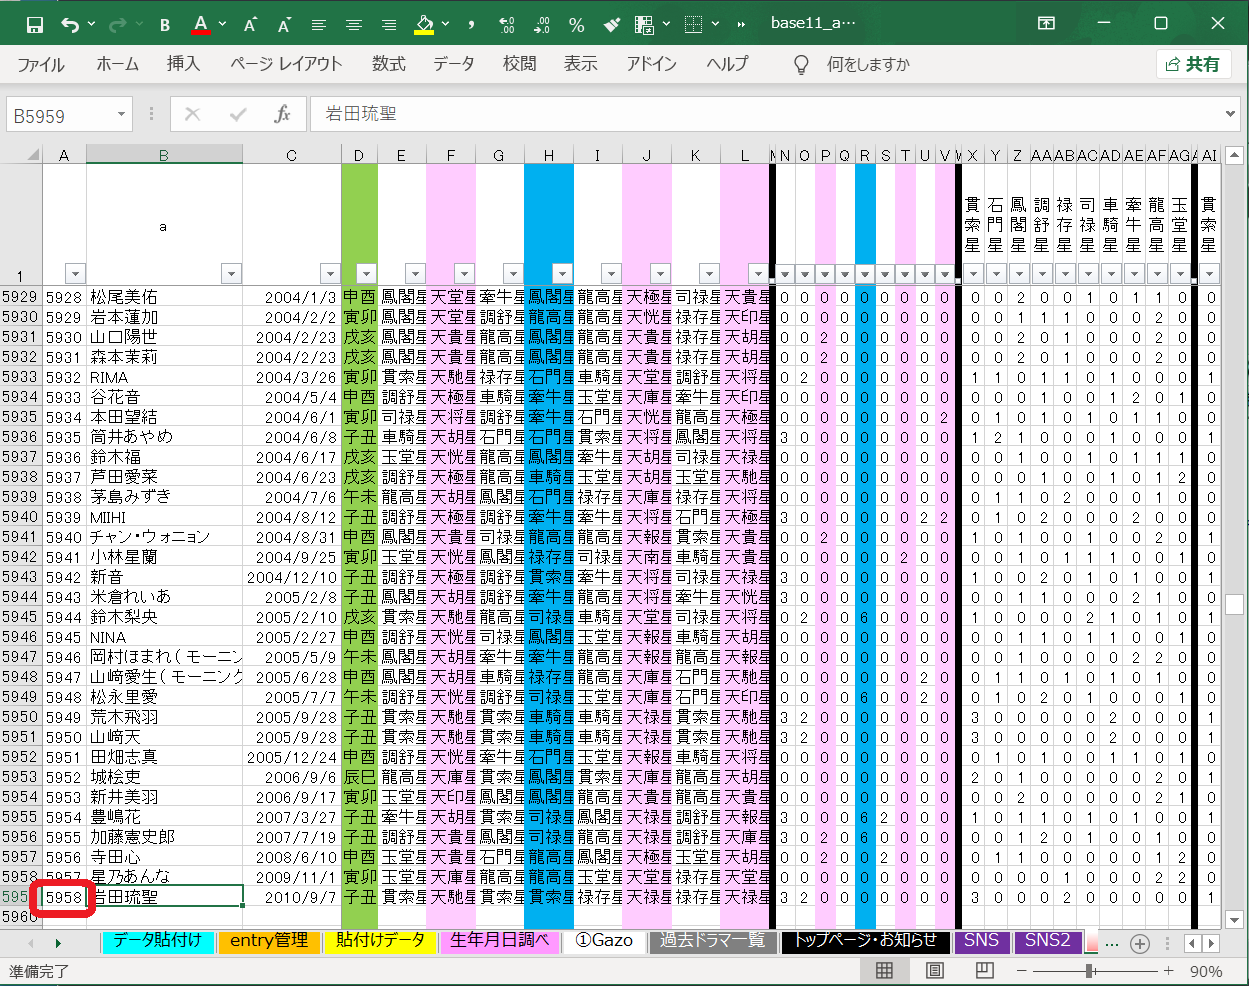
Task: Expand the Name Box dropdown arrow
Action: point(121,114)
